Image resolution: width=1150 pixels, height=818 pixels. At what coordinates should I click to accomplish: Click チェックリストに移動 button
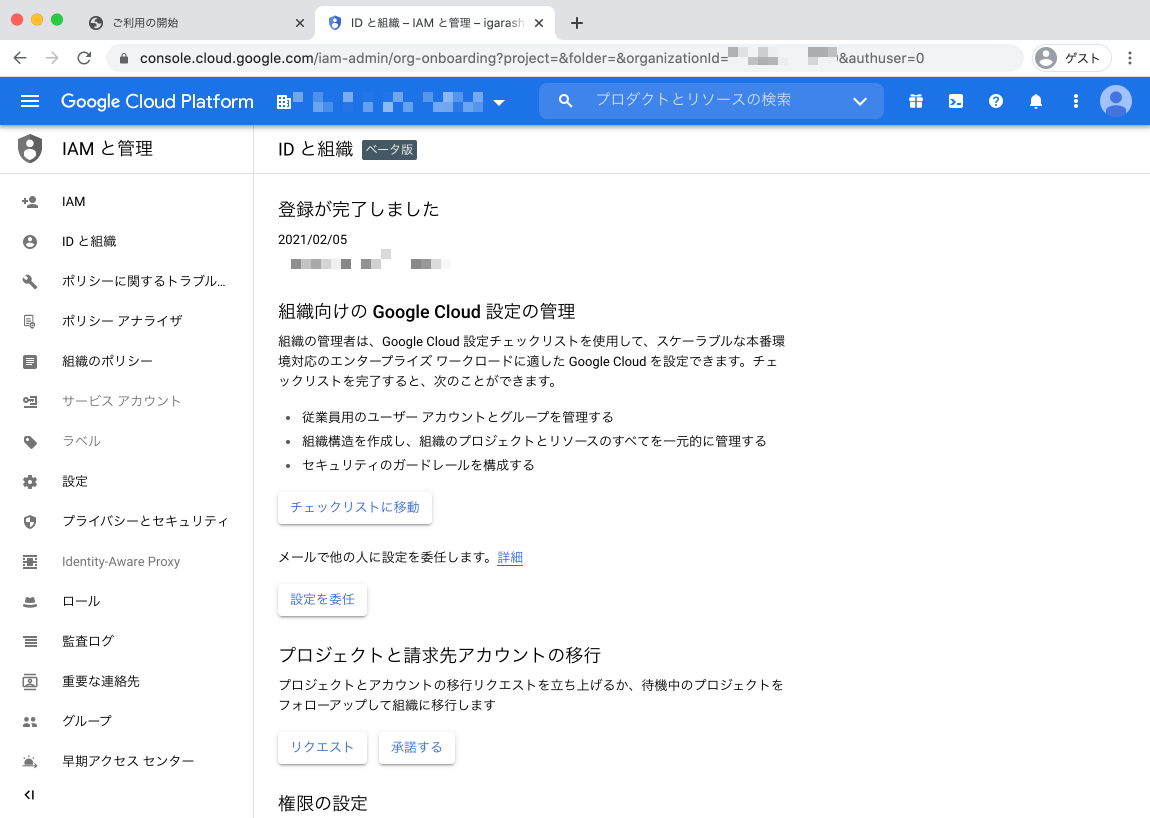pyautogui.click(x=355, y=508)
